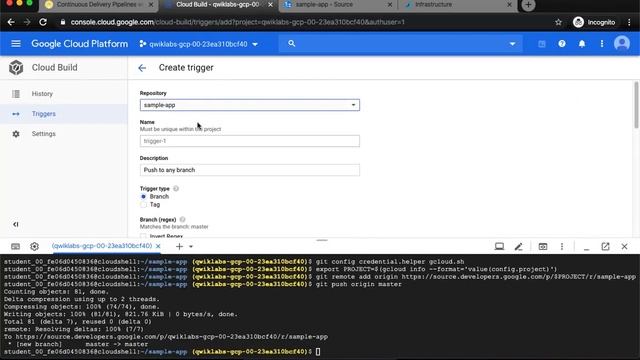This screenshot has height=360, width=640.
Task: Click the Cloud Shell laptop session icon
Action: click(x=499, y=247)
